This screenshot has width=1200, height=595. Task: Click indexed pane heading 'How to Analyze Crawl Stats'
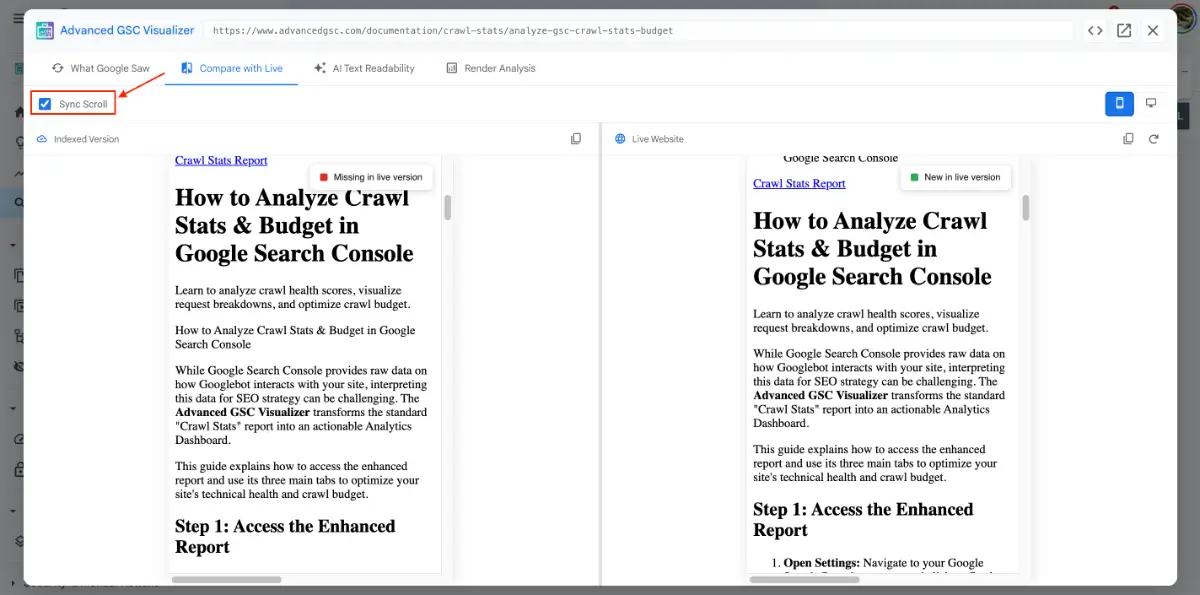point(294,225)
